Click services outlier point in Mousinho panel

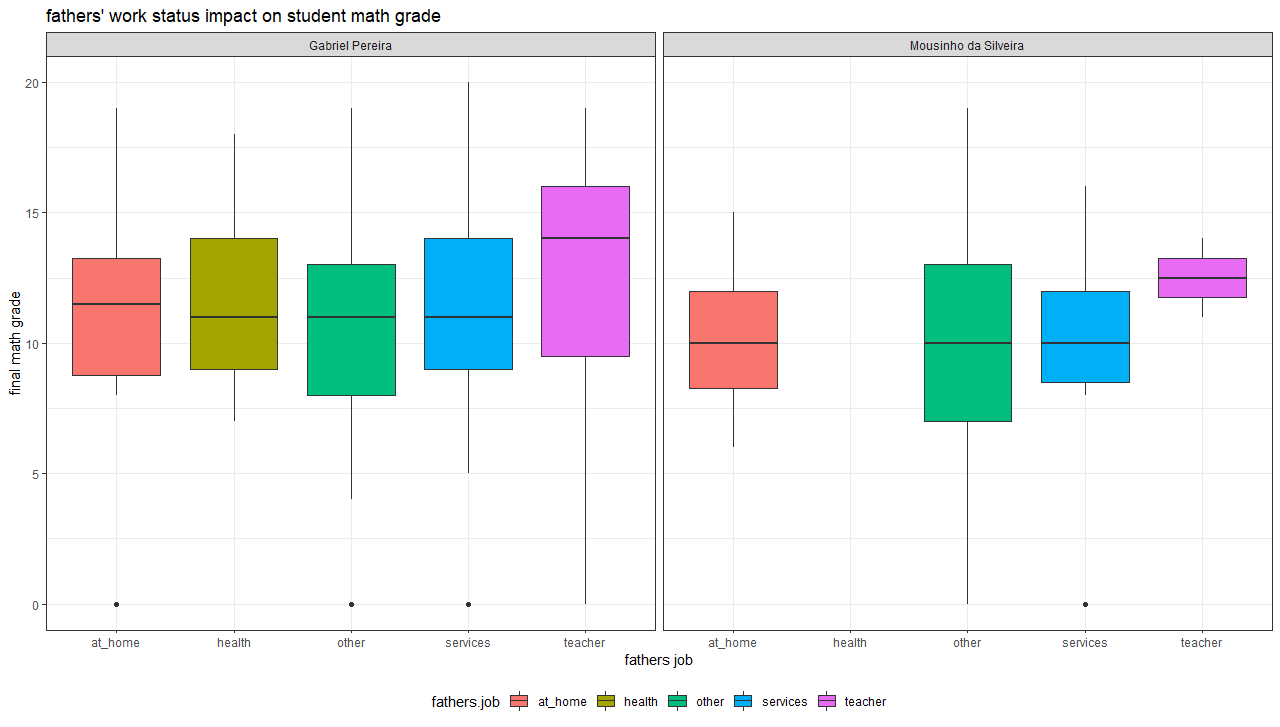point(1085,604)
